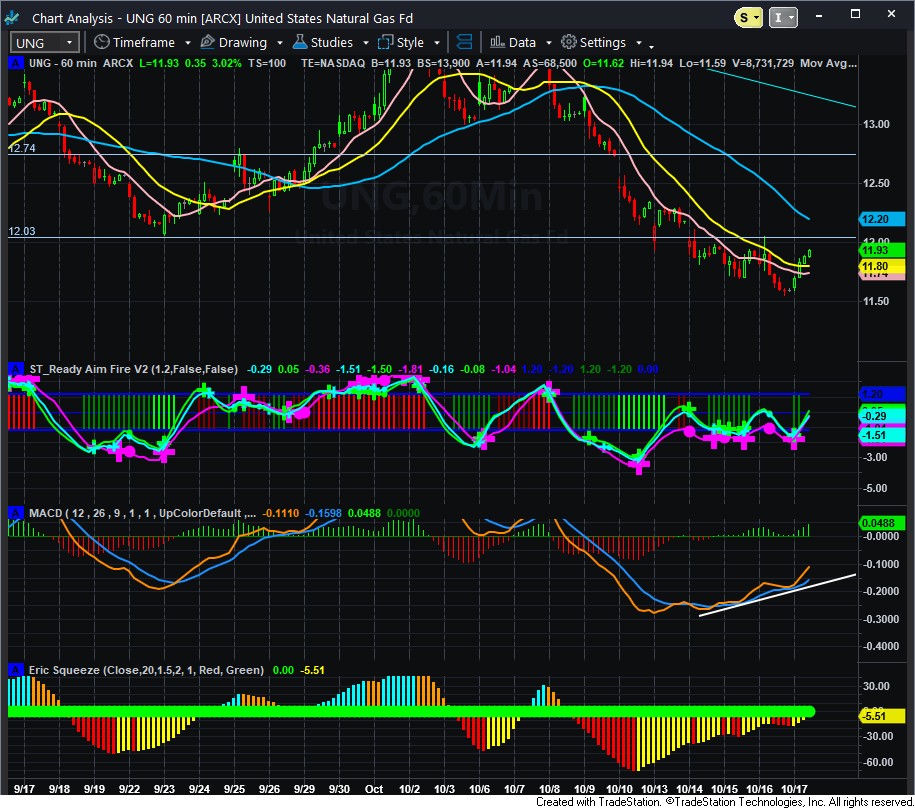Toggle the gray I interval link button
Screen dimensions: 915x808
pos(781,17)
